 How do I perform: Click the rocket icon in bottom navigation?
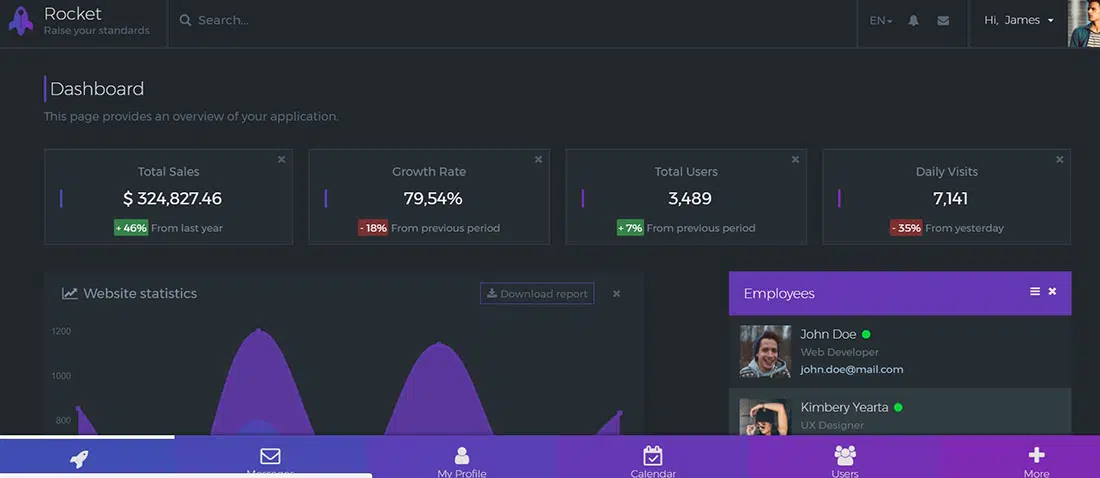tap(79, 459)
